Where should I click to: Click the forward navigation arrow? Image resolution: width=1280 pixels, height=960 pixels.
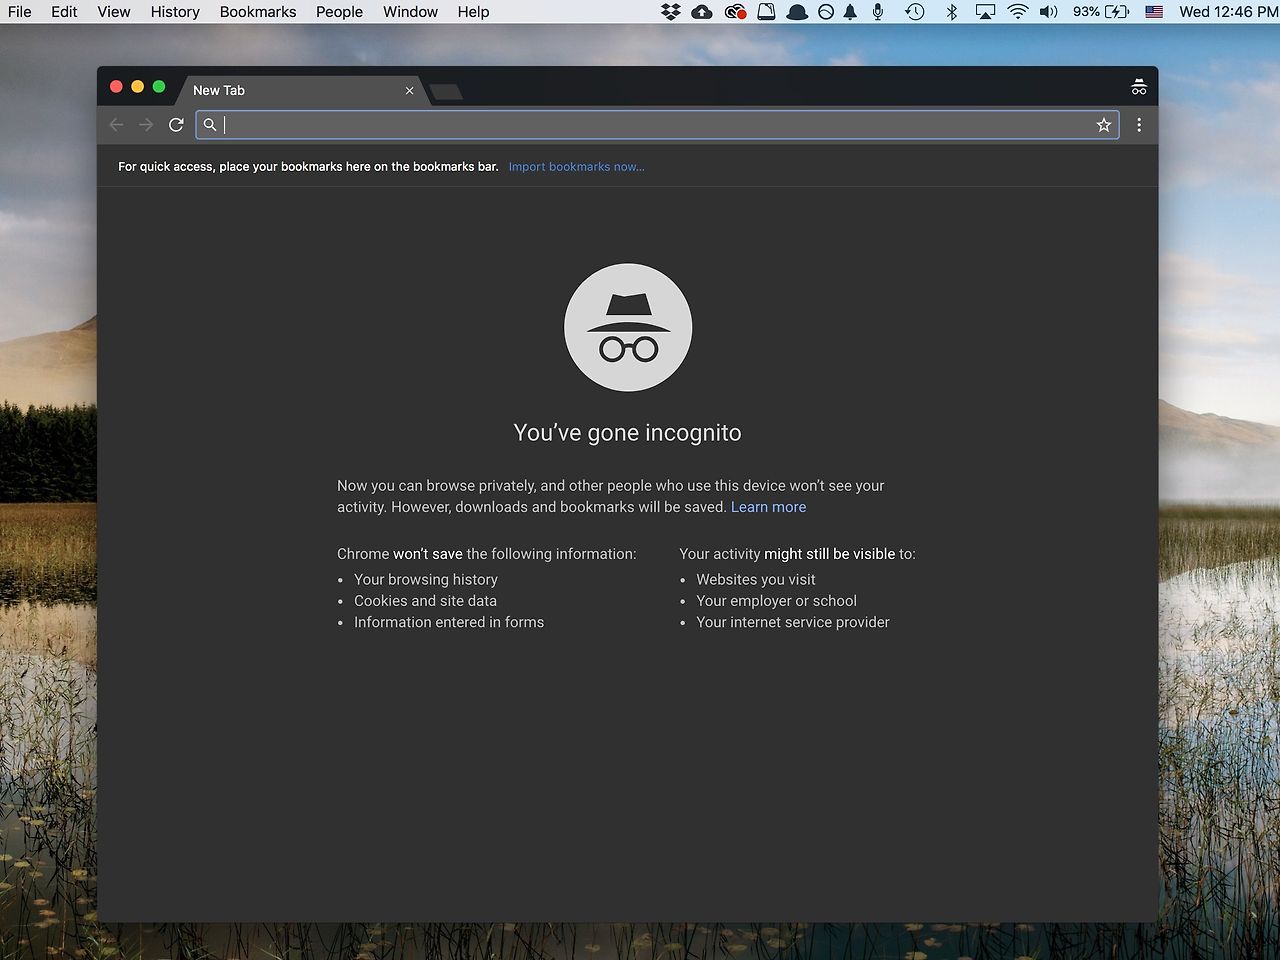pyautogui.click(x=146, y=125)
